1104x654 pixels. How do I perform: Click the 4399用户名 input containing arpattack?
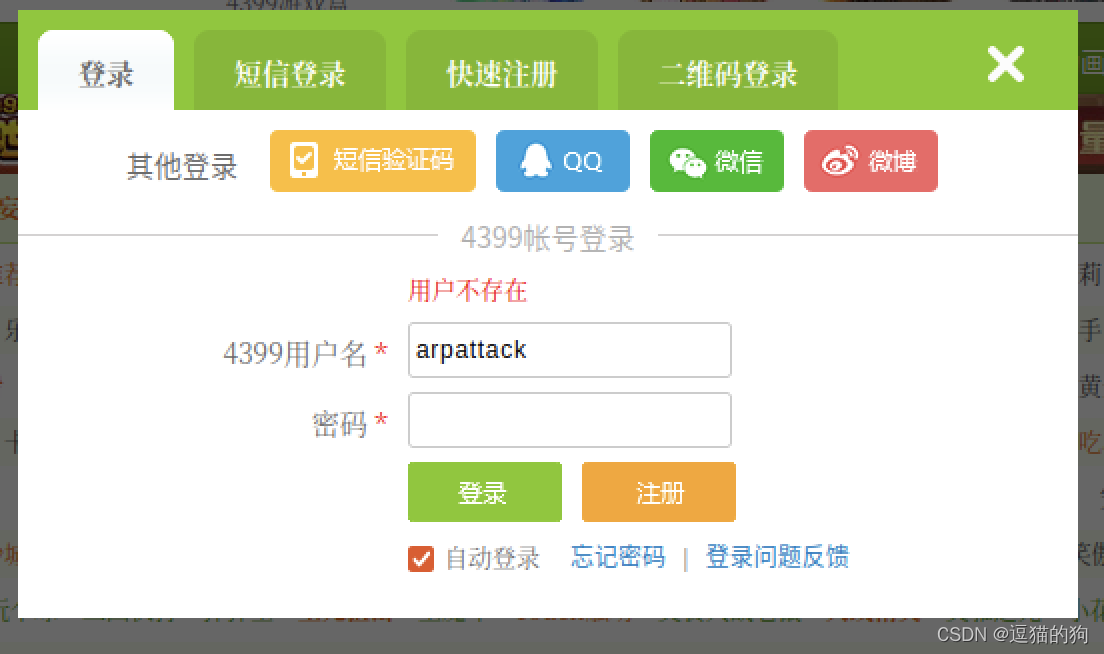[570, 350]
